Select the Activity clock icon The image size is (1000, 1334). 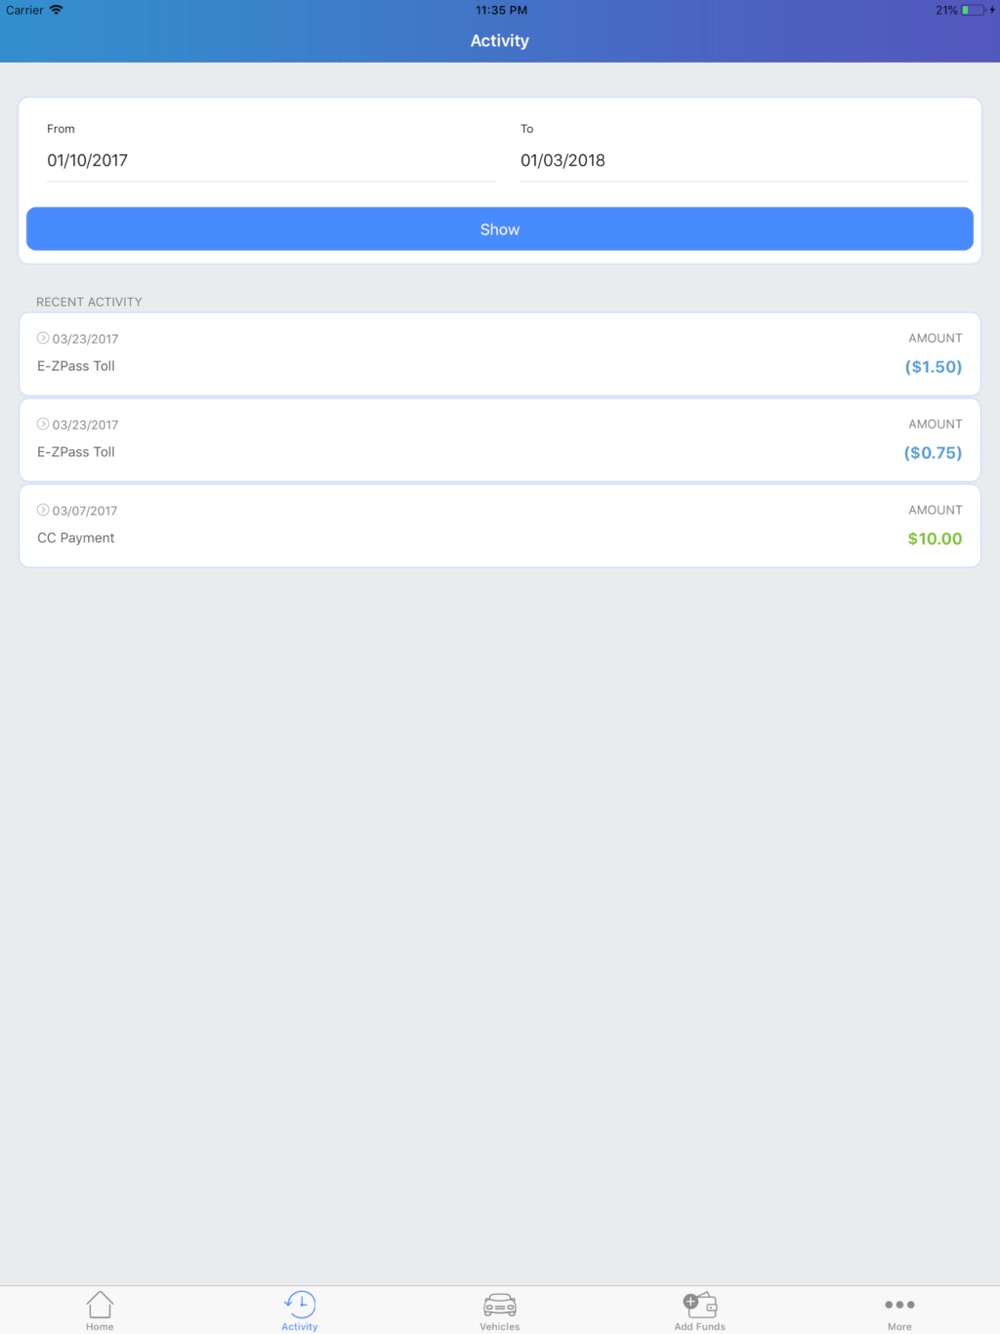300,1304
